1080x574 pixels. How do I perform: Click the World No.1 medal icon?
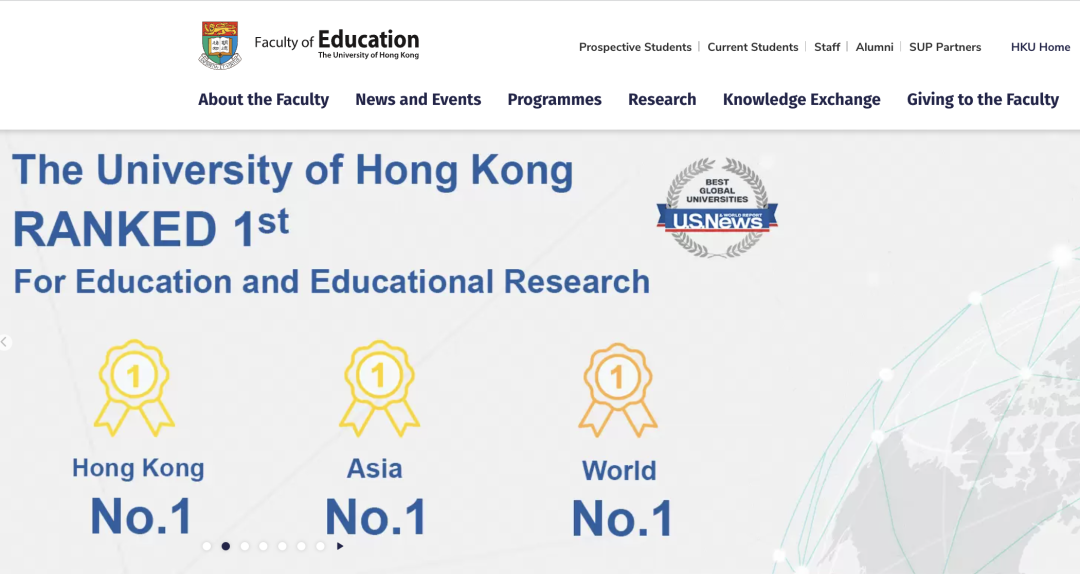(x=618, y=390)
